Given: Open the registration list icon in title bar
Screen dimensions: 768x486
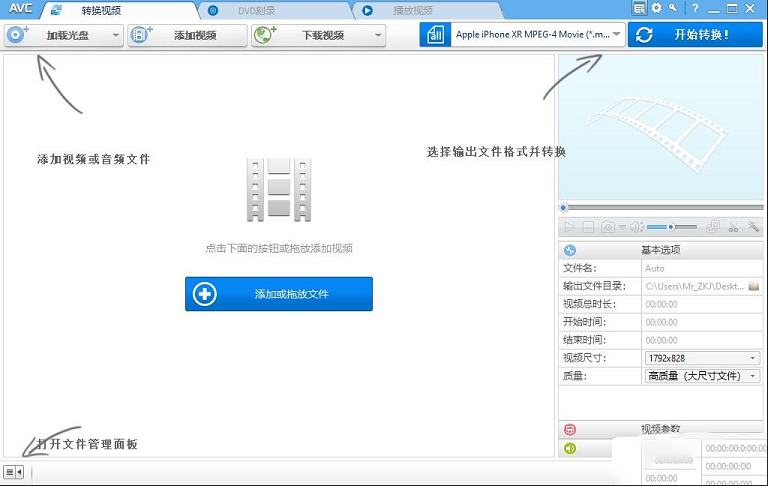Looking at the screenshot, I should tap(639, 8).
